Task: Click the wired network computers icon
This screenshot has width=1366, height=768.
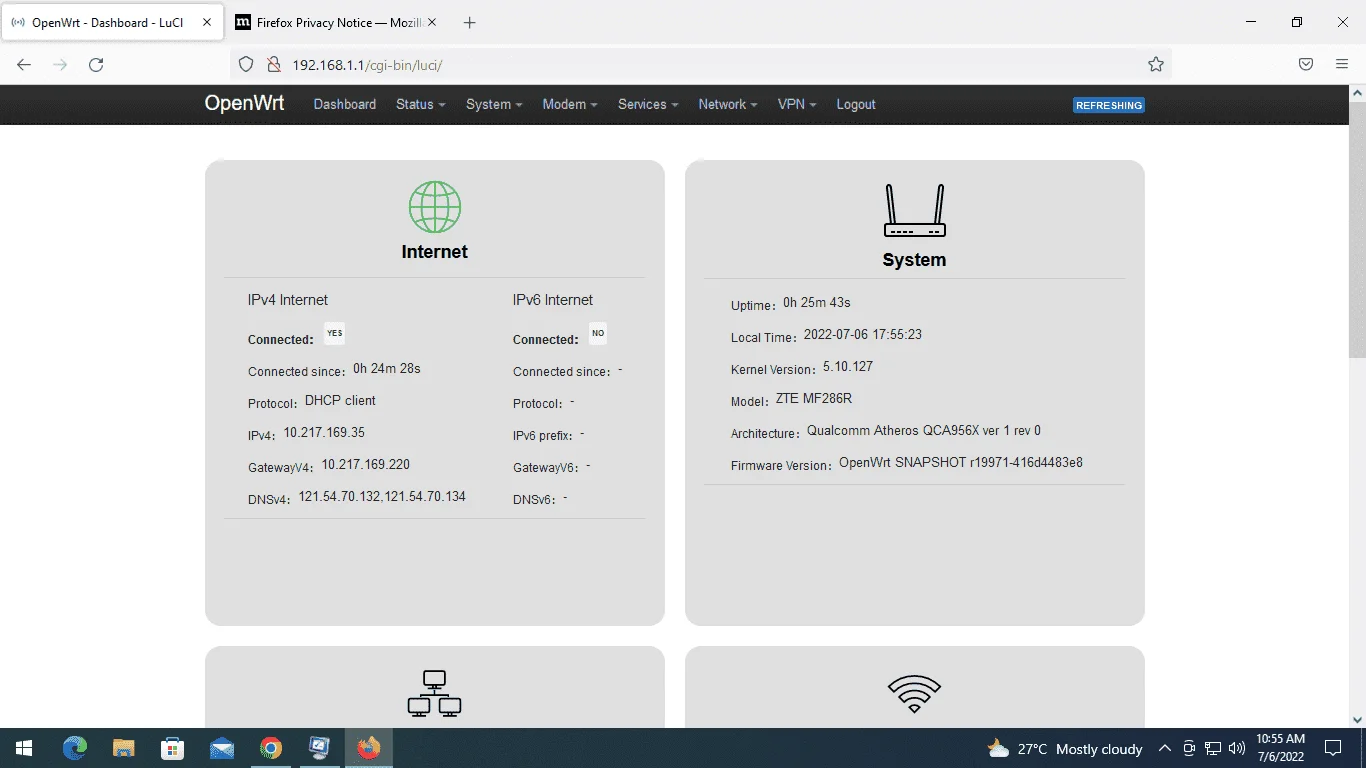Action: (434, 694)
